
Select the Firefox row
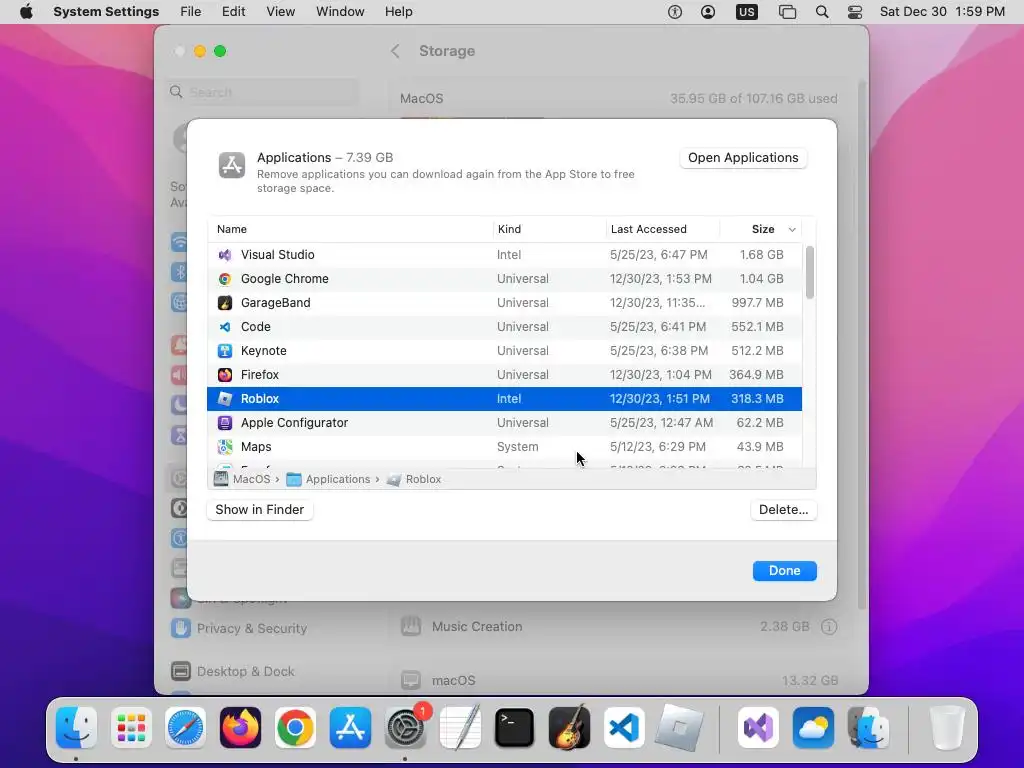click(504, 375)
